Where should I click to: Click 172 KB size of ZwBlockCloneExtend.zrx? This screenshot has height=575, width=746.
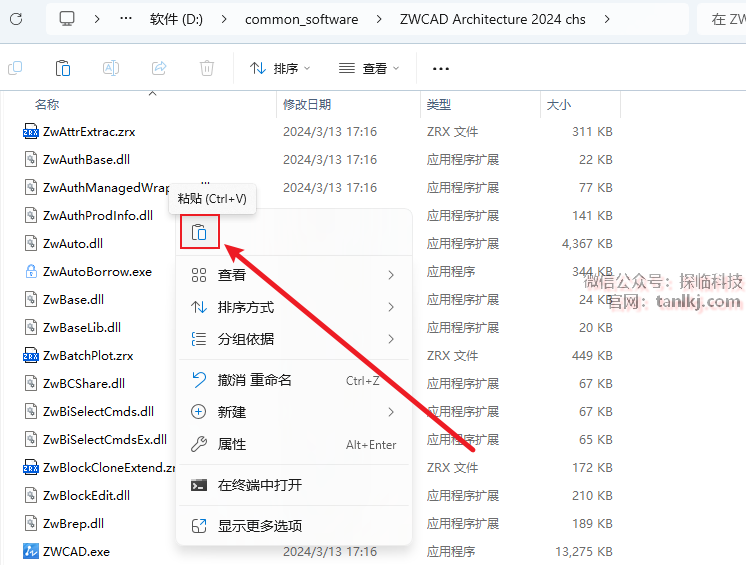(x=592, y=468)
